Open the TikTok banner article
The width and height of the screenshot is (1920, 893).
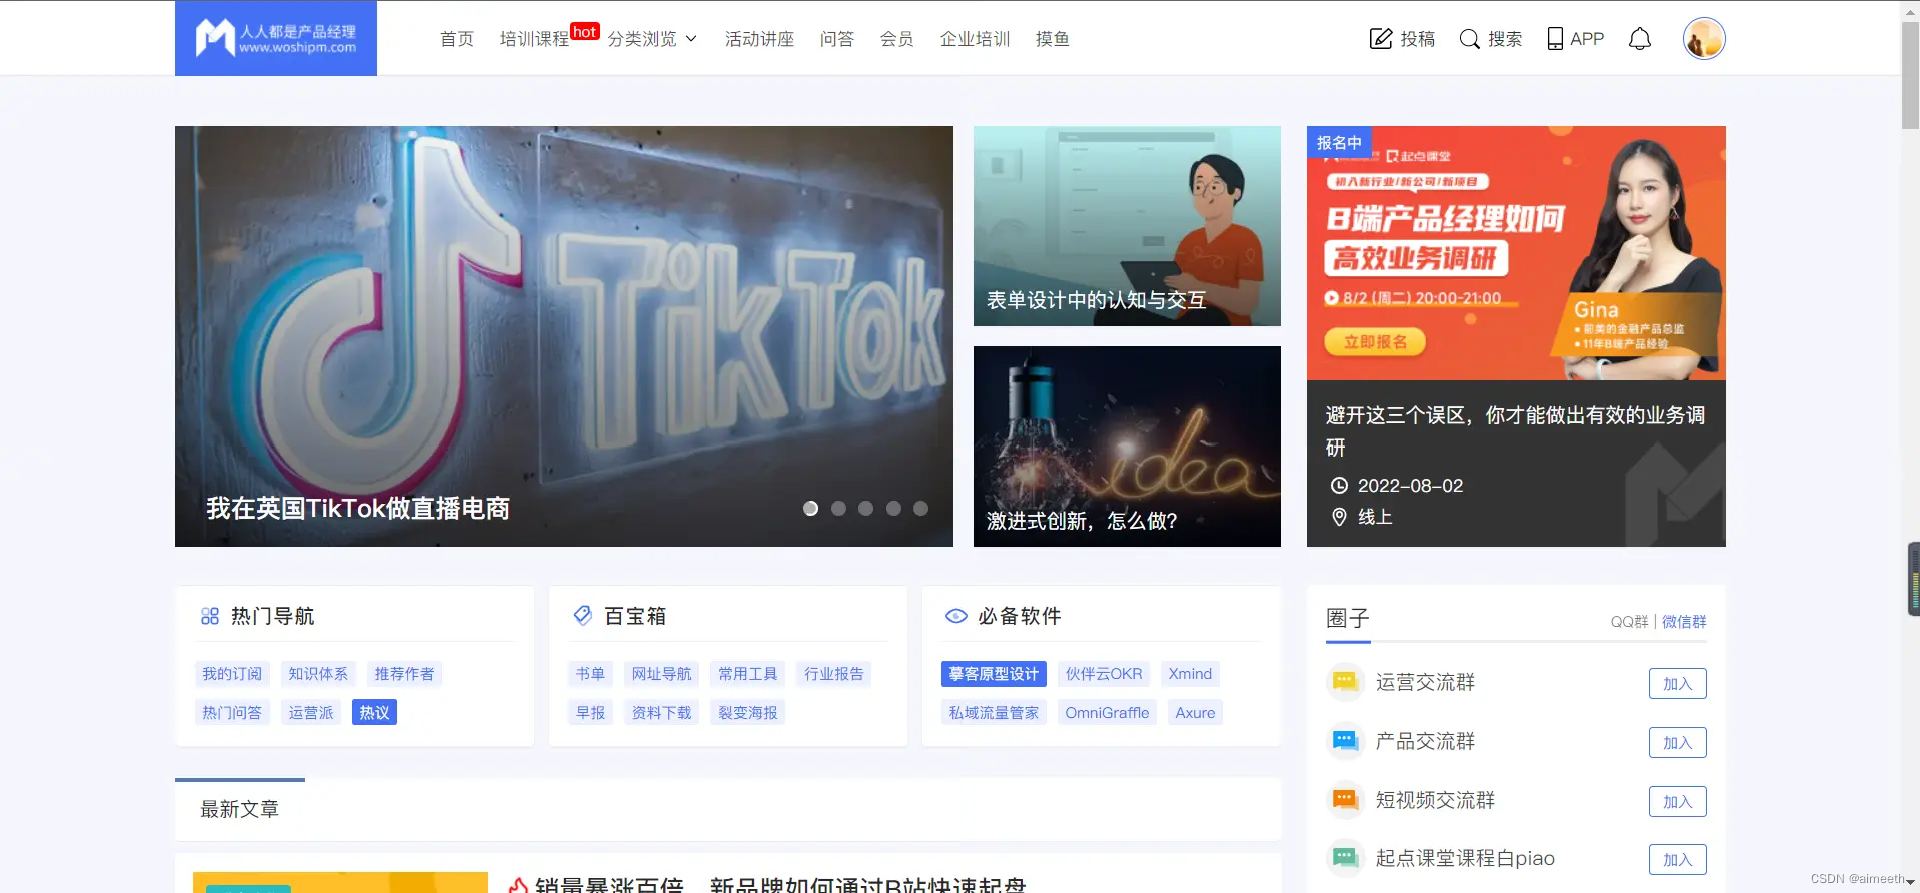(x=564, y=336)
